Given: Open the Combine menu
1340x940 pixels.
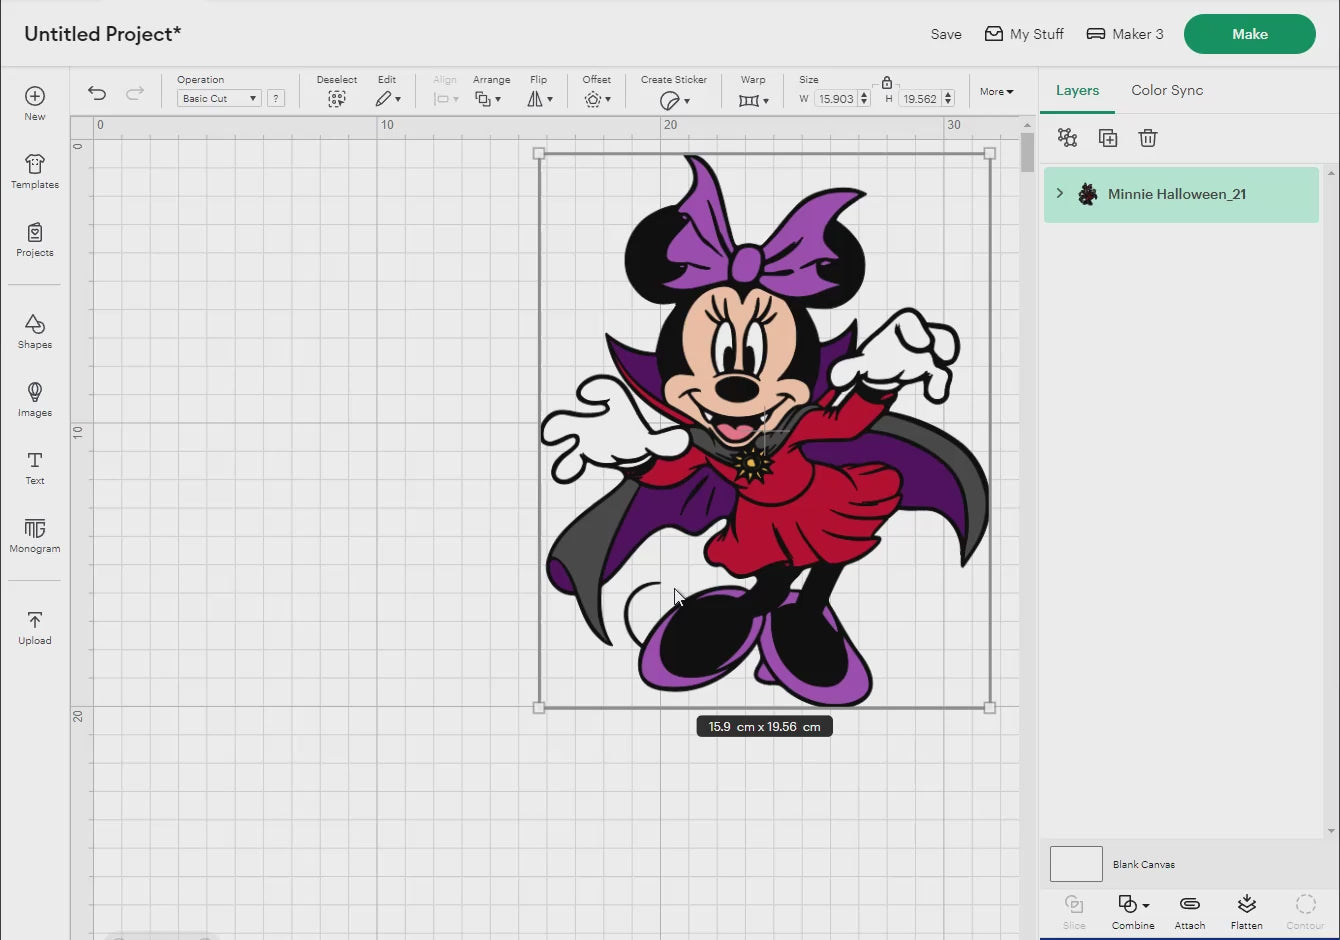Looking at the screenshot, I should coord(1133,911).
